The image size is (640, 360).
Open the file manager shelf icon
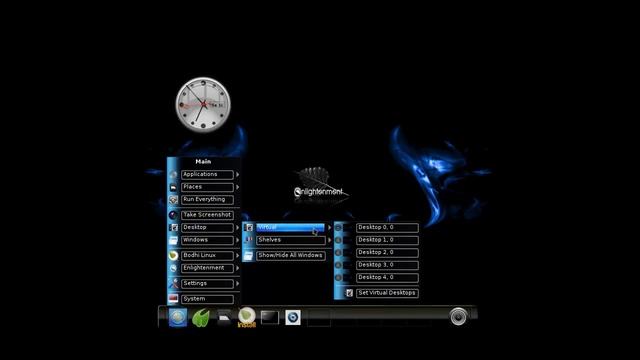[224, 317]
